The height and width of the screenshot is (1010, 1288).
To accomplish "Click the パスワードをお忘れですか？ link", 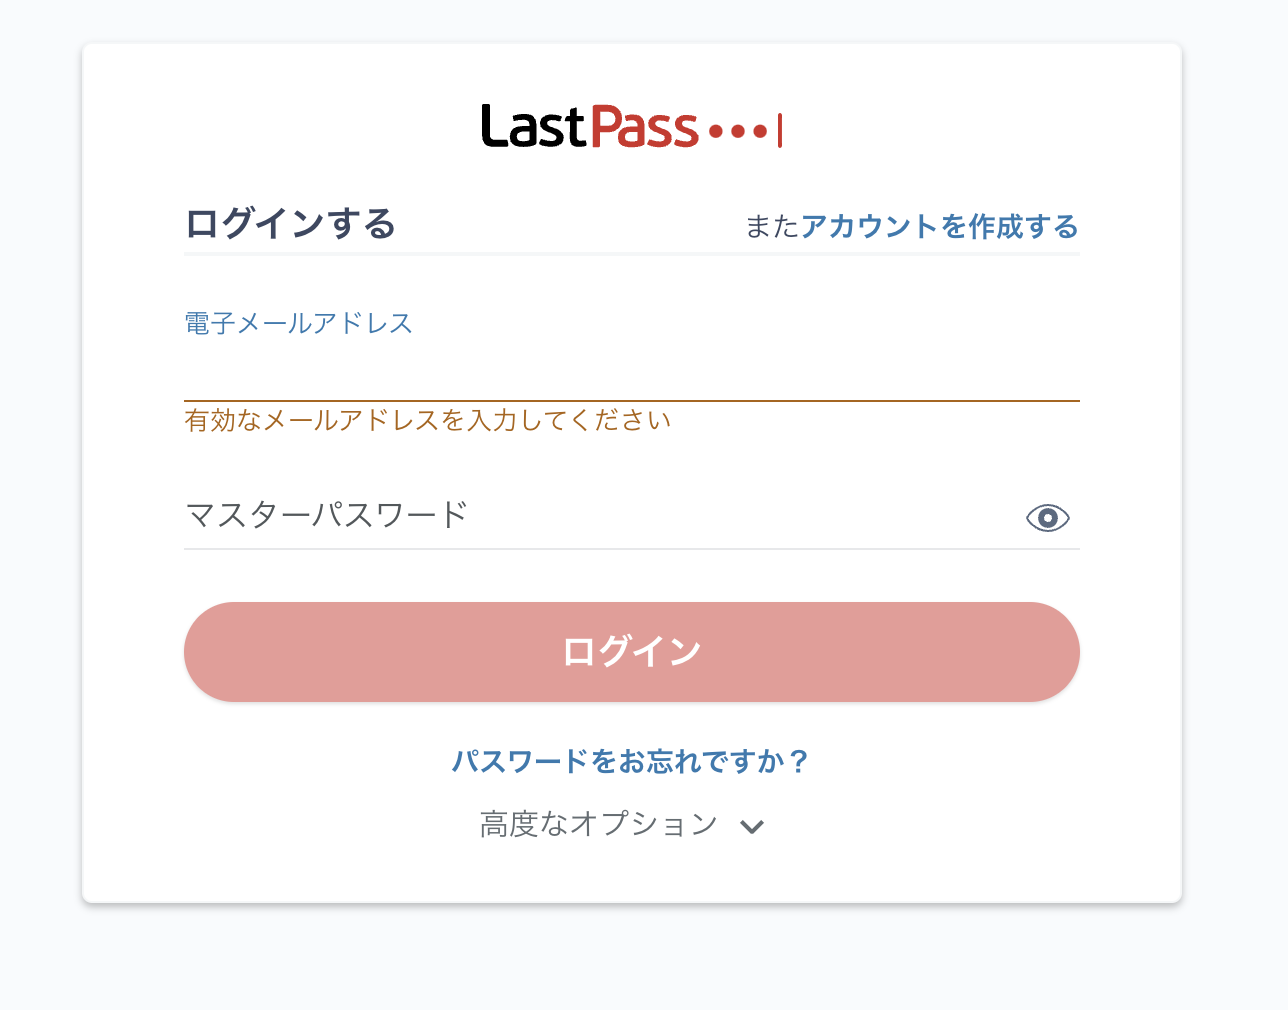I will (631, 762).
